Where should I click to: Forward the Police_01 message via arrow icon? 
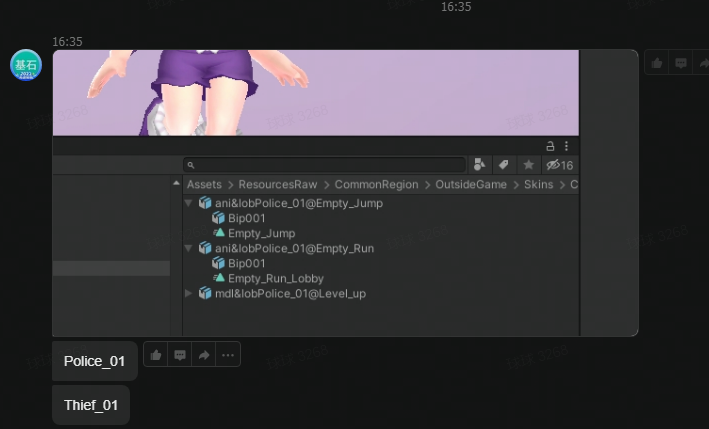(204, 355)
